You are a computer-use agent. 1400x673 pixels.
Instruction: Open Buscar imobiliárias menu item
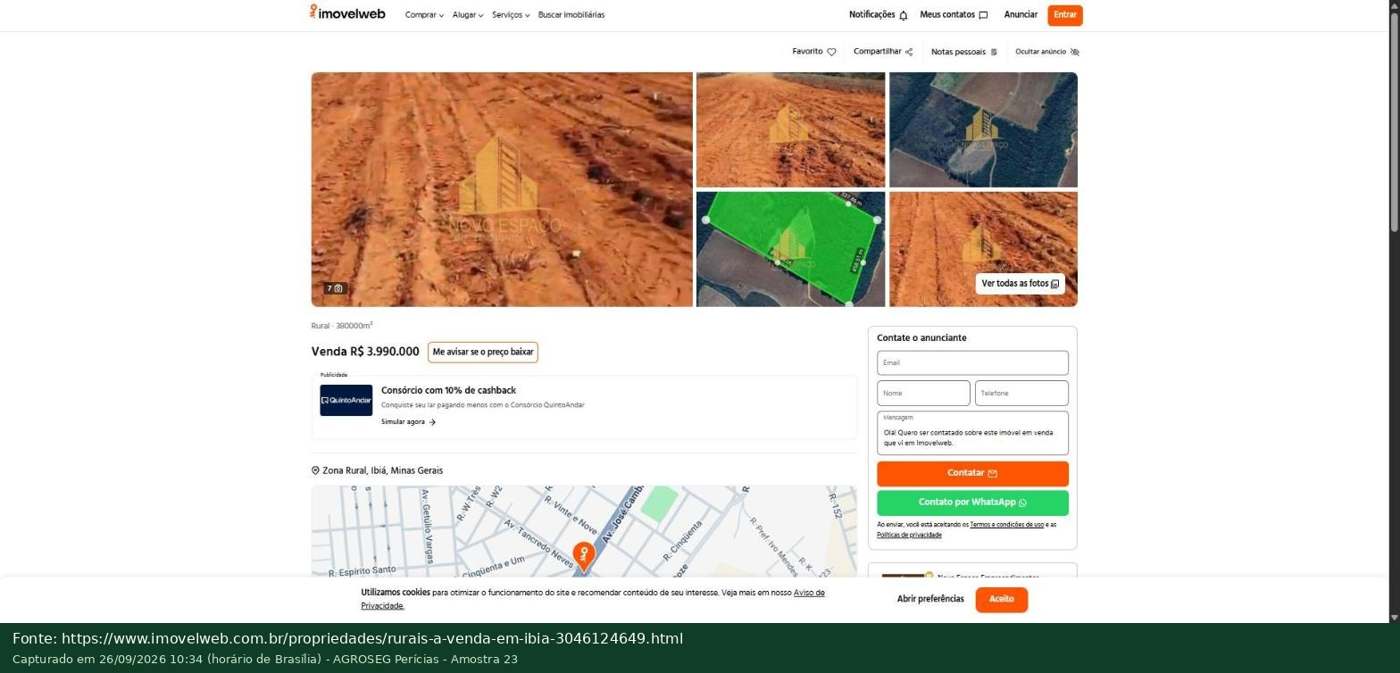tap(571, 15)
